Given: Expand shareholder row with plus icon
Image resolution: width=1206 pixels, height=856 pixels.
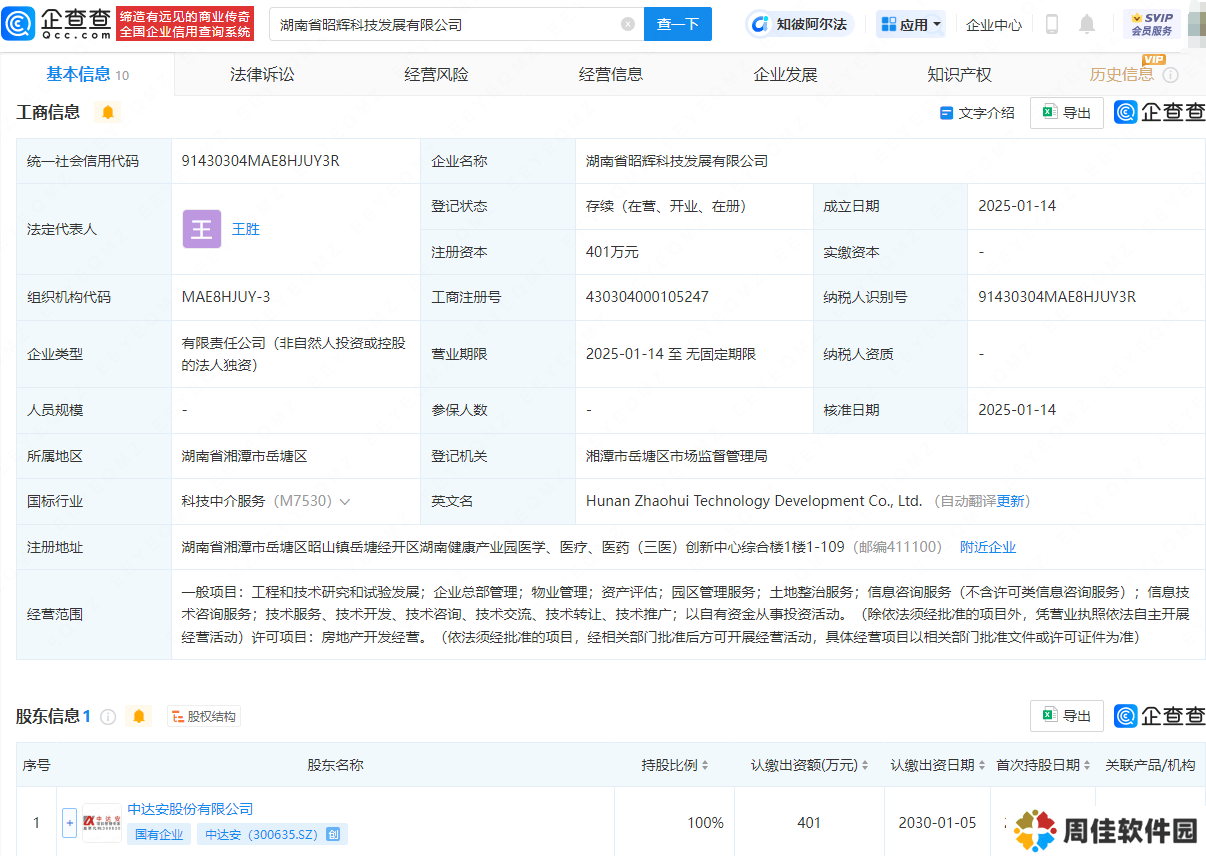Looking at the screenshot, I should click(69, 823).
